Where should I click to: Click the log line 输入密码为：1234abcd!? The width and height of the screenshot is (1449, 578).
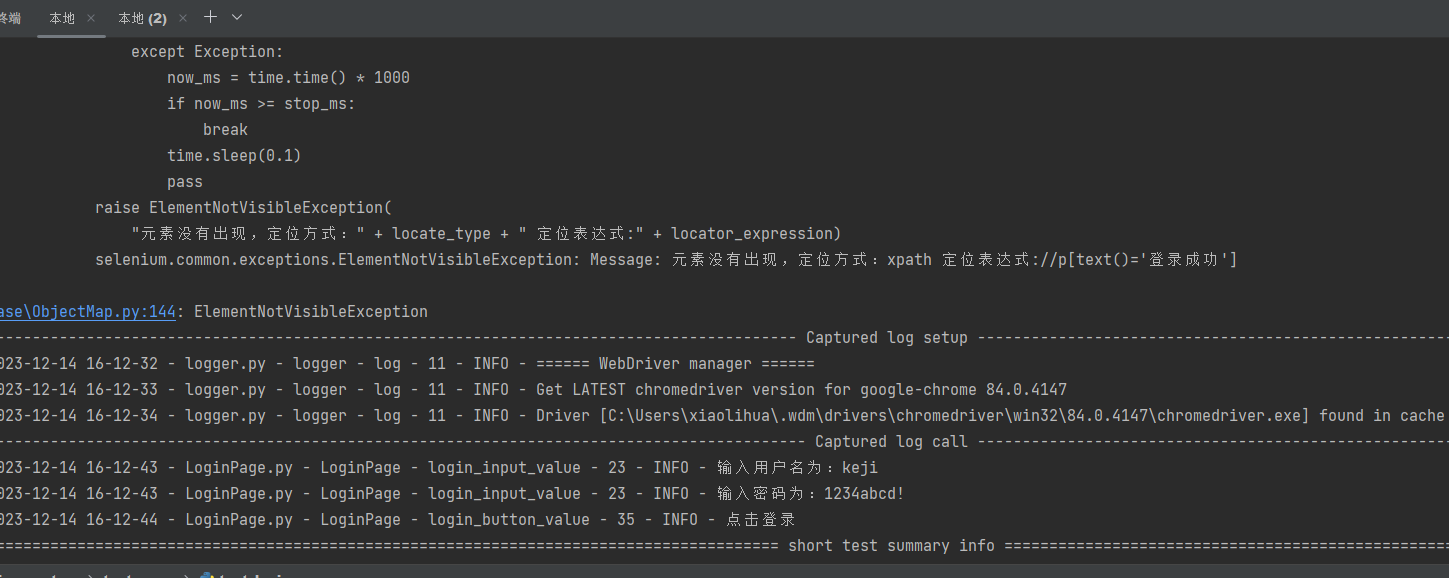pyautogui.click(x=810, y=494)
